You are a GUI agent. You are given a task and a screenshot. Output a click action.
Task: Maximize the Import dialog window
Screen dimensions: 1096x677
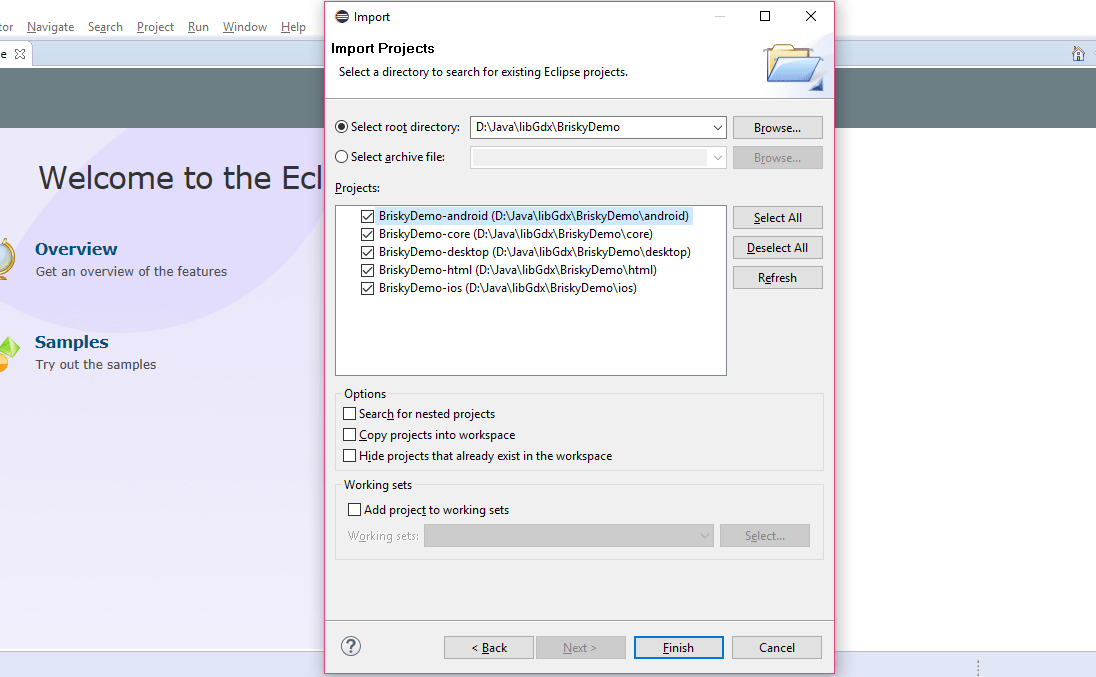click(x=765, y=16)
